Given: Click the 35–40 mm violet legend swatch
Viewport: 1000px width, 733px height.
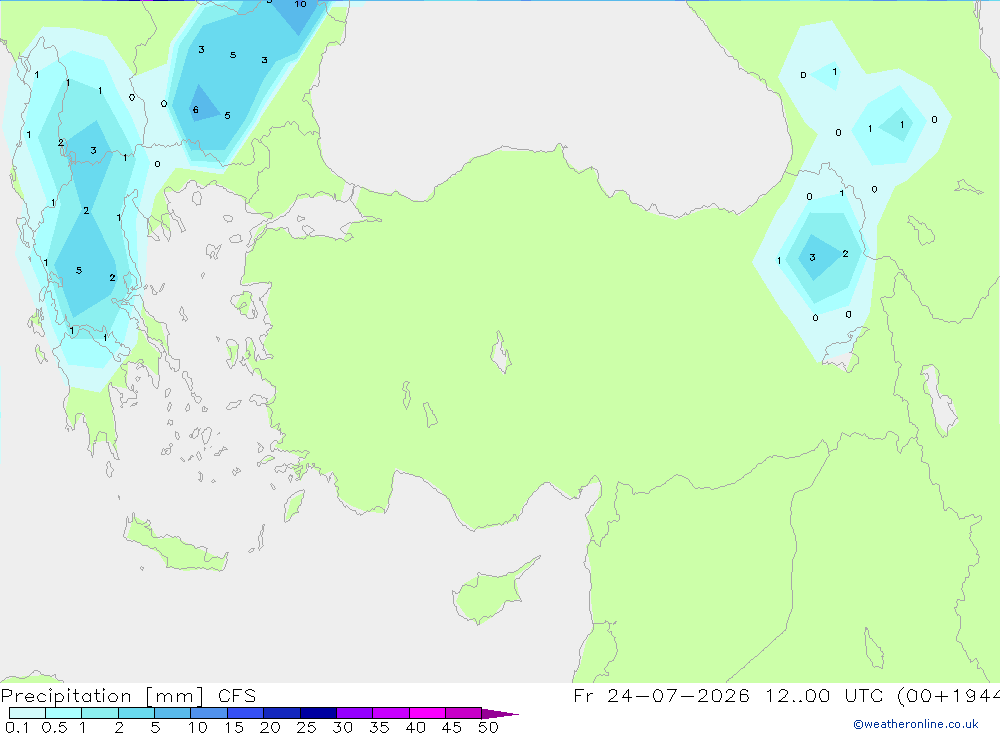Looking at the screenshot, I should pyautogui.click(x=390, y=713).
